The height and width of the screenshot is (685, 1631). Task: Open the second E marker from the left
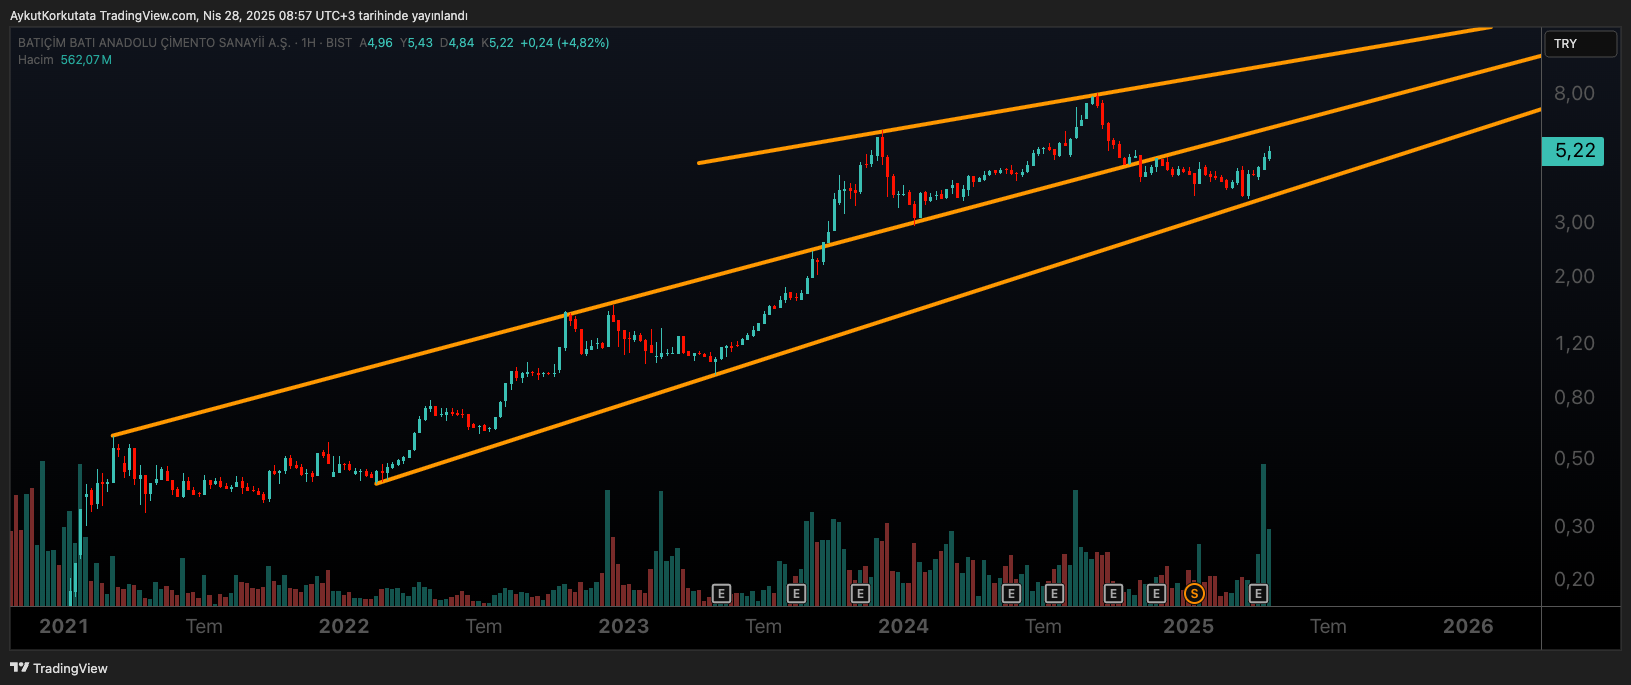[796, 593]
